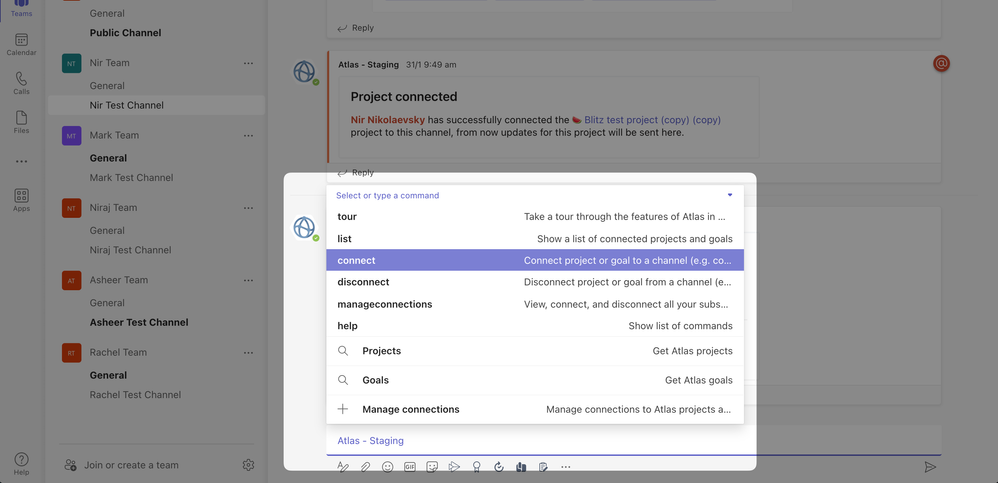Click the Atlas globe avatar beside command list
998x483 pixels.
tap(305, 227)
